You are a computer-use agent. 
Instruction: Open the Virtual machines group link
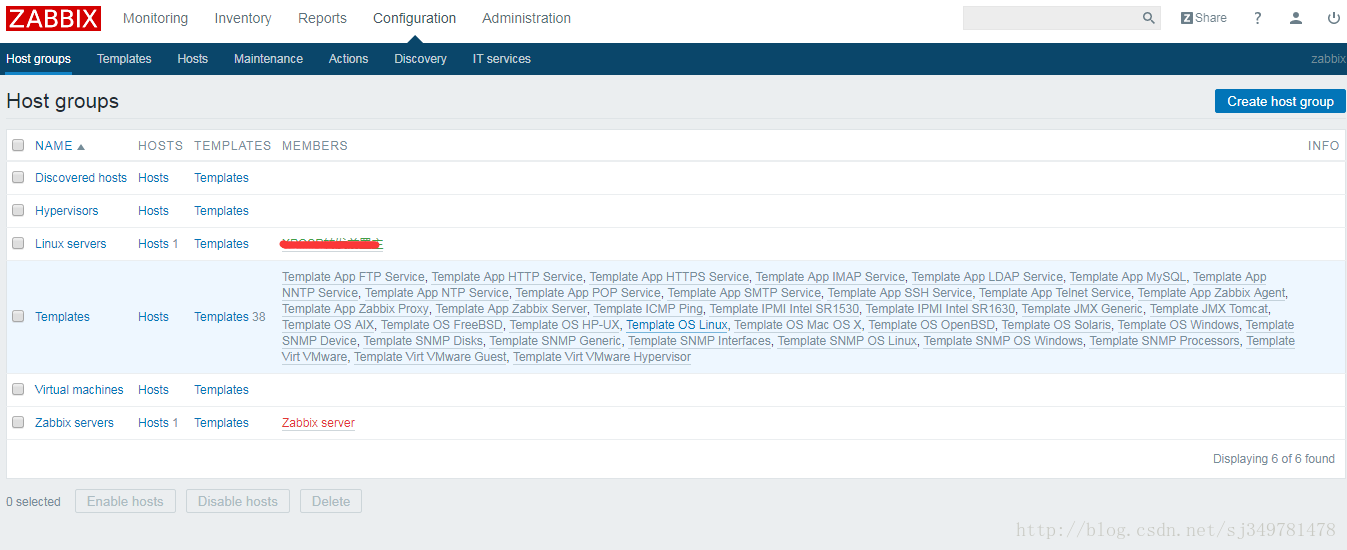[79, 390]
